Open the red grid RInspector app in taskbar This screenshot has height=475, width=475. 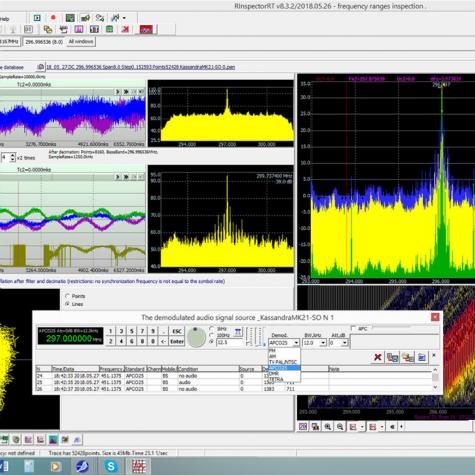tap(139, 466)
